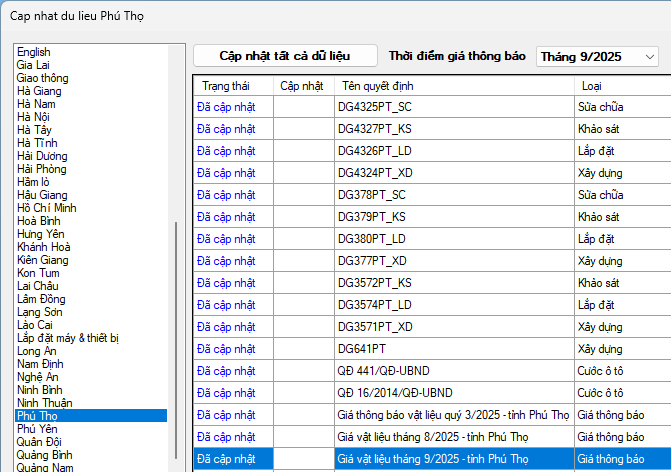671x472 pixels.
Task: Click the 'Tên quyết định' column header
Action: point(380,86)
